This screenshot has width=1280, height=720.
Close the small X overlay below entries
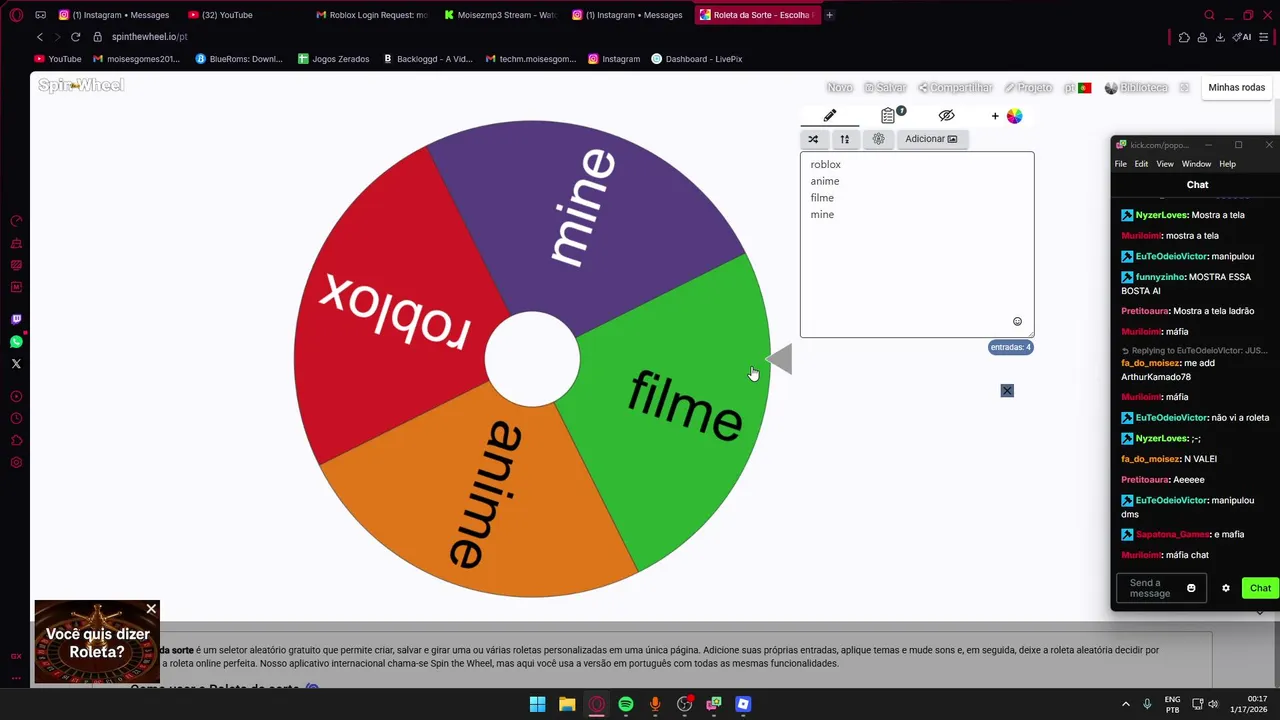click(1007, 390)
